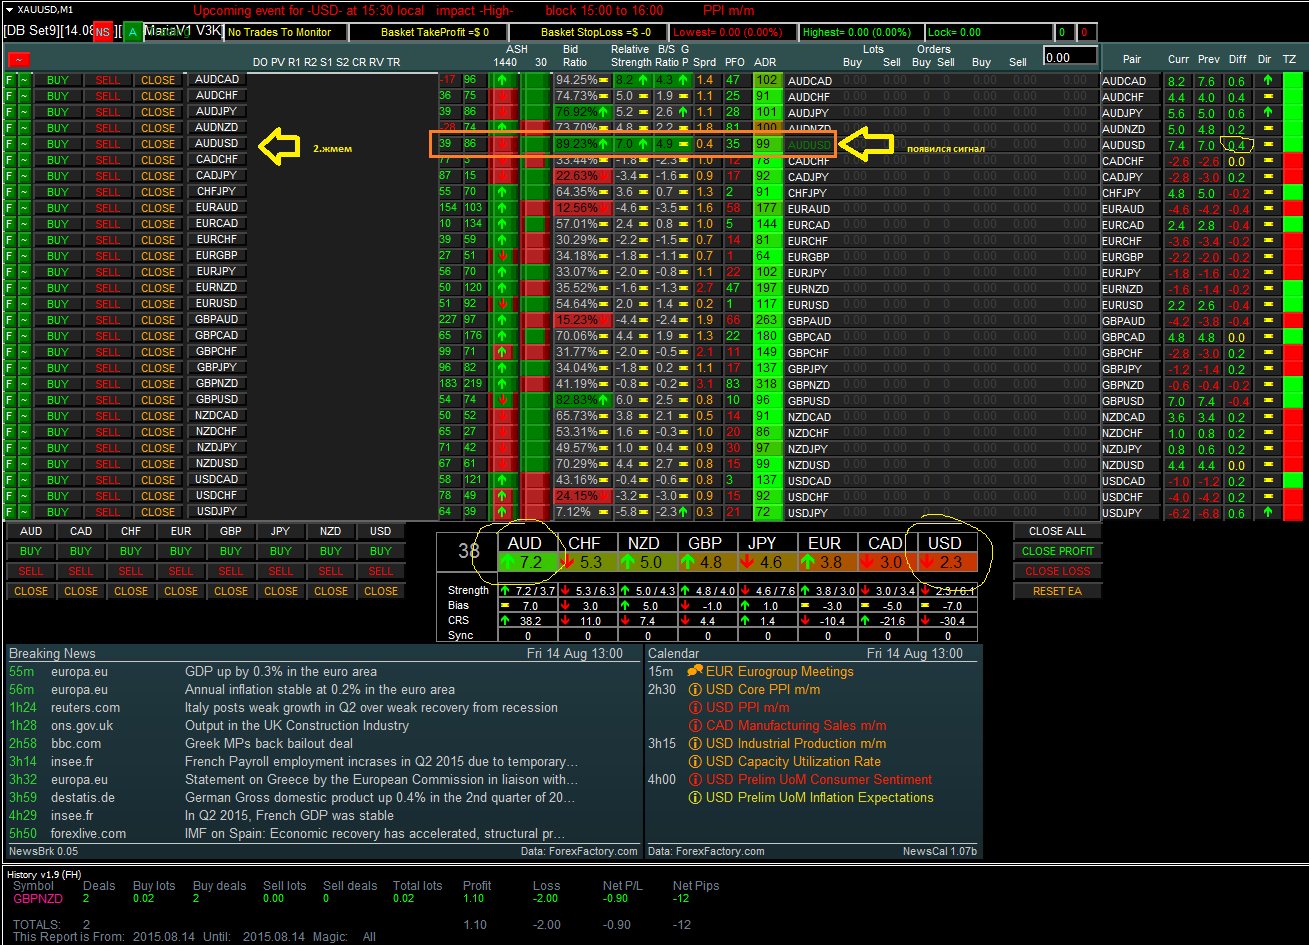Toggle the F button for EURUSD row

point(10,304)
